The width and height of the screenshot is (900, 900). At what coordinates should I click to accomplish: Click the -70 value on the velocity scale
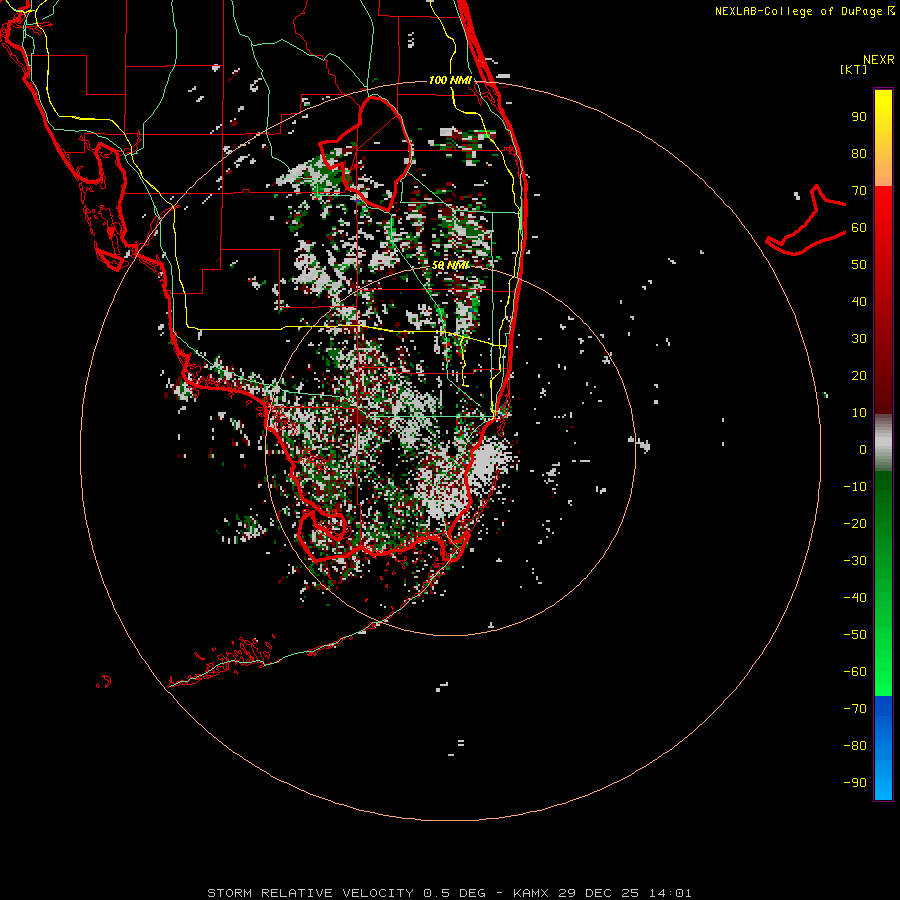pyautogui.click(x=855, y=709)
